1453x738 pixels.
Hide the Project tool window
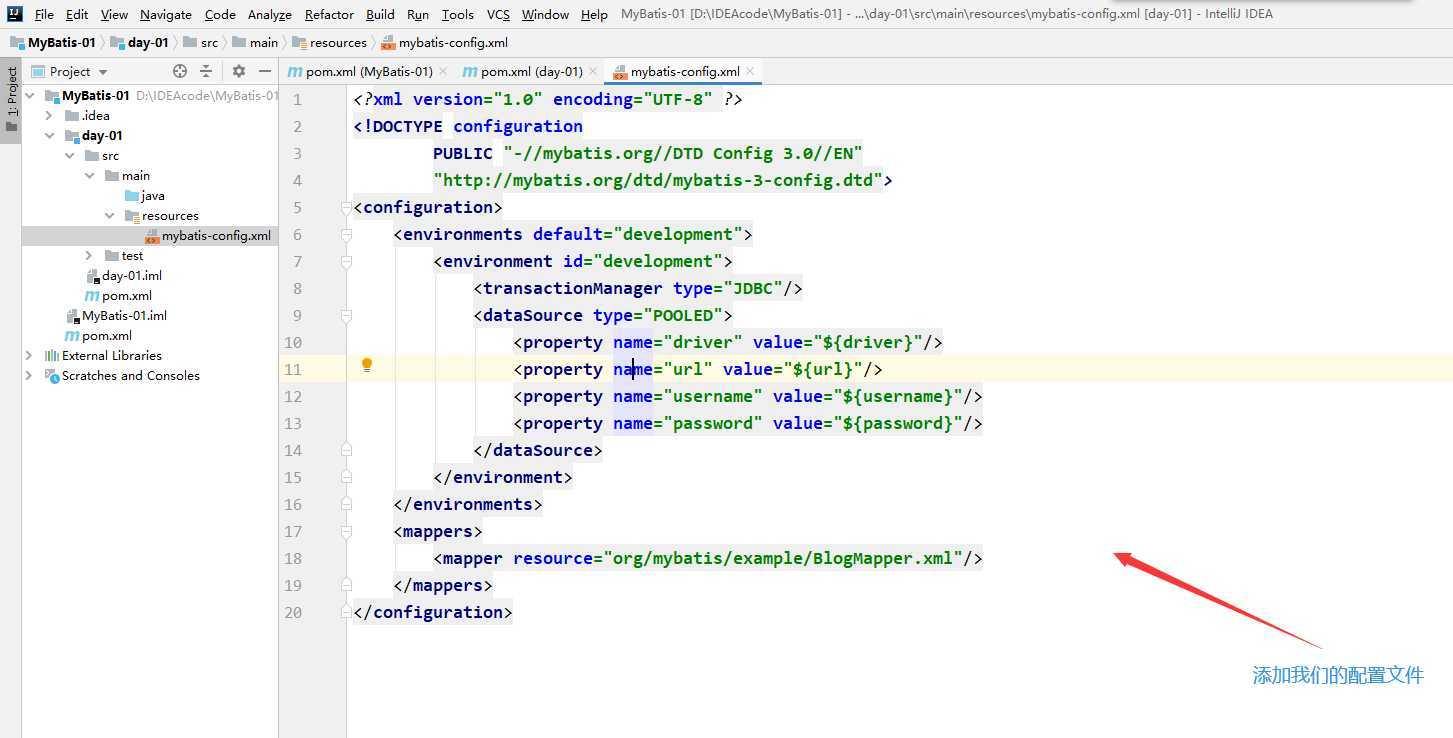point(265,71)
